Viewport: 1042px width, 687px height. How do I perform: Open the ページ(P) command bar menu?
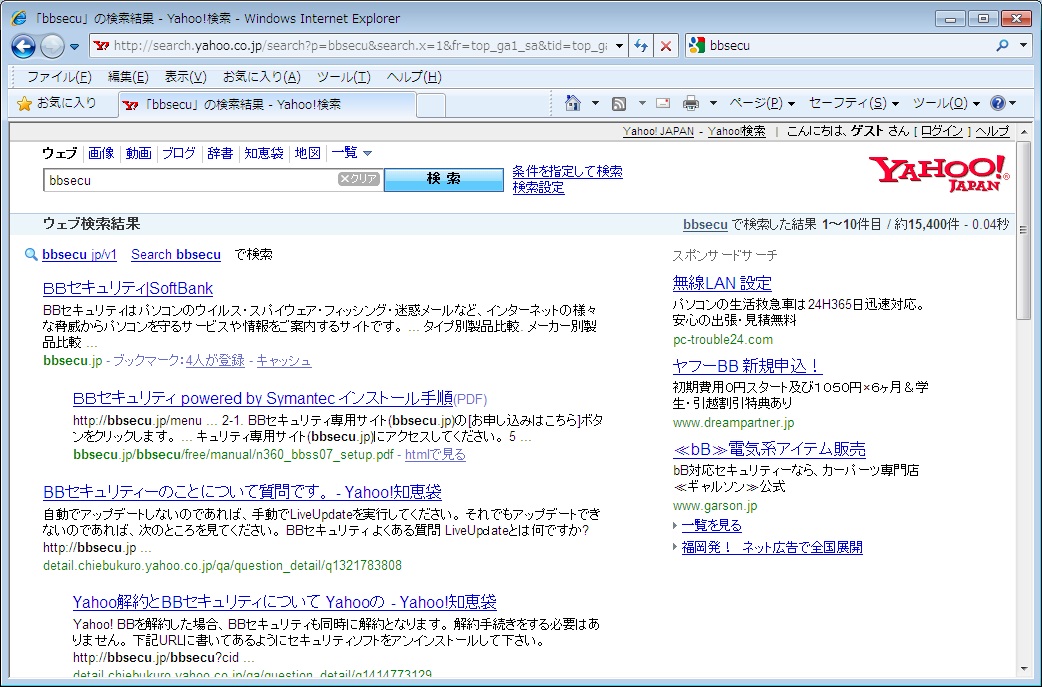[762, 103]
